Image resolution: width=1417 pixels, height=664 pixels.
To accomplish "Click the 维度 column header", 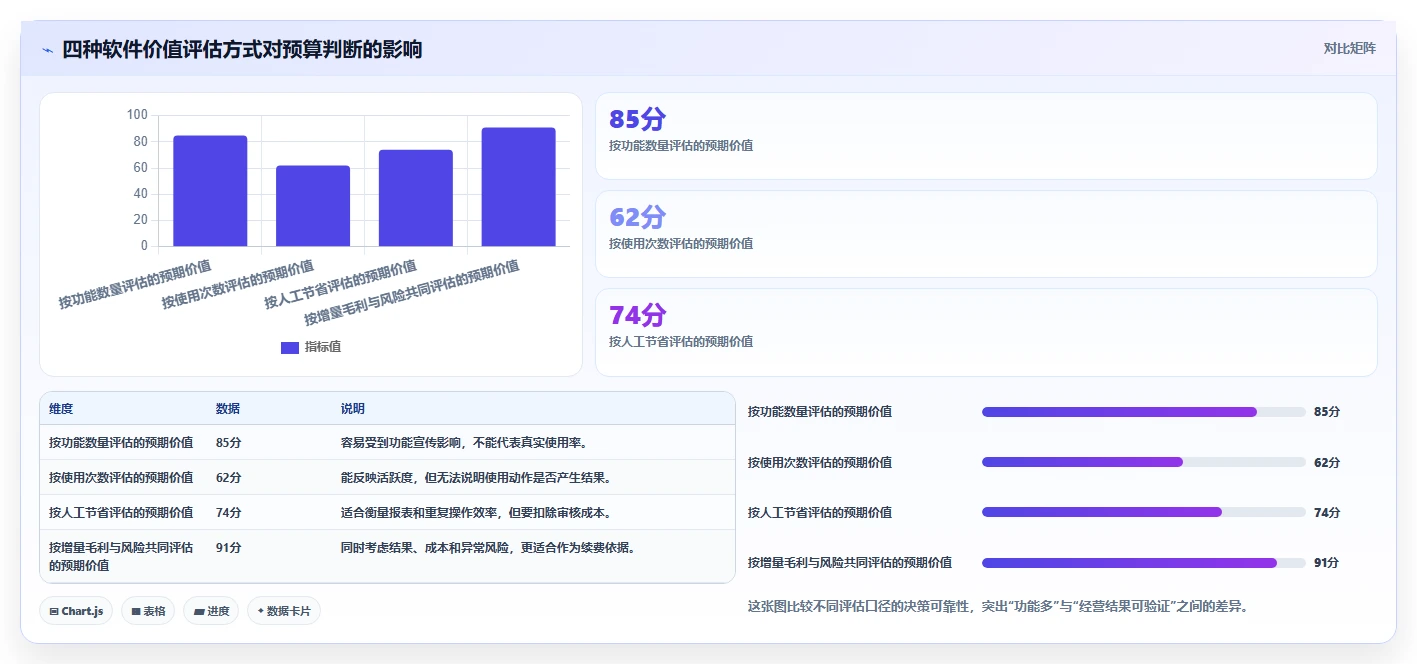I will [61, 409].
